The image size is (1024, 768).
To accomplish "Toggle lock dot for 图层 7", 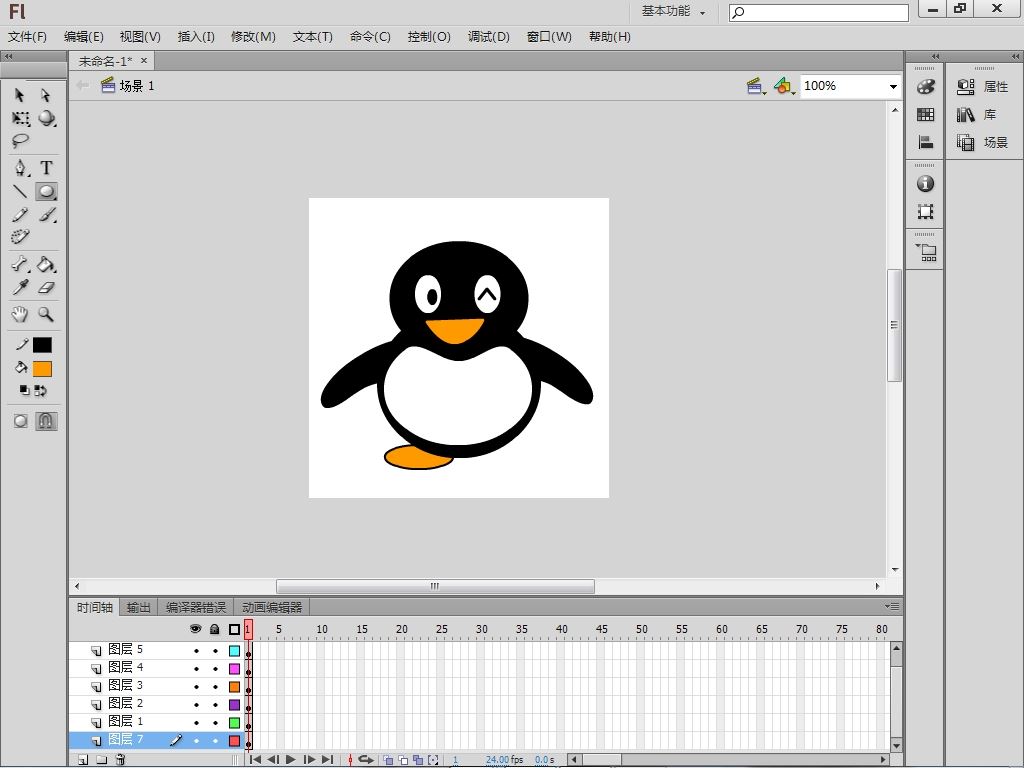I will pyautogui.click(x=215, y=741).
